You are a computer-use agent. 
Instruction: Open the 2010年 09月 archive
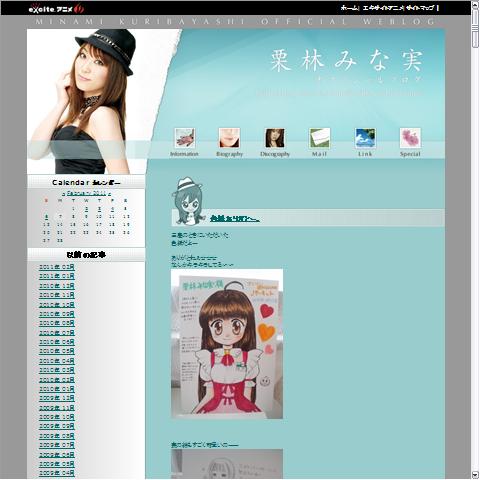[57, 314]
